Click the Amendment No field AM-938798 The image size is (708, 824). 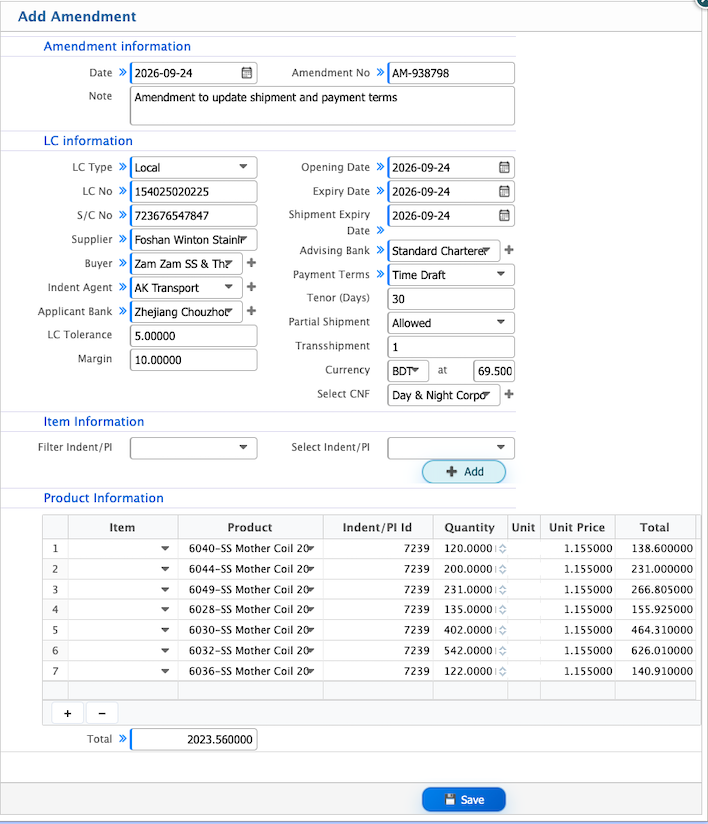point(451,73)
